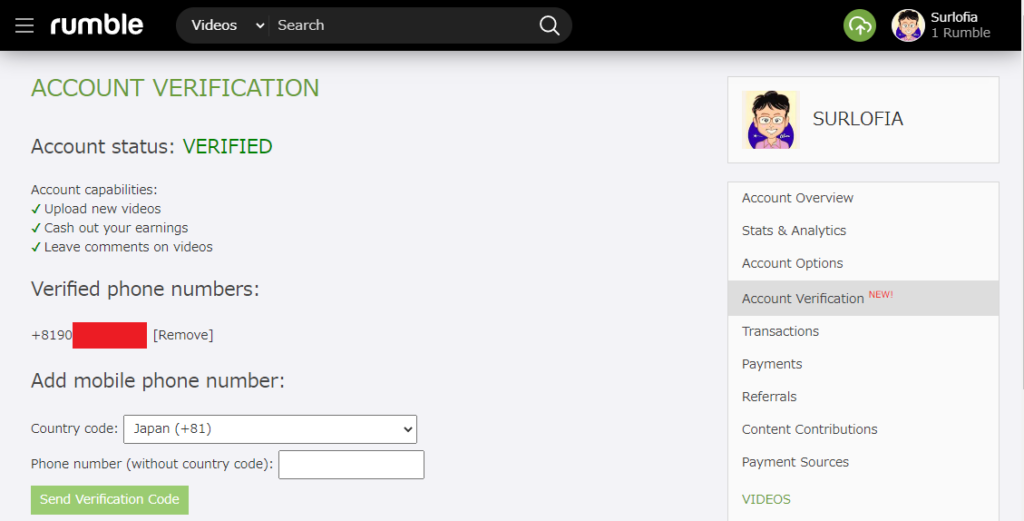
Task: Open the Referrals section
Action: pyautogui.click(x=769, y=397)
